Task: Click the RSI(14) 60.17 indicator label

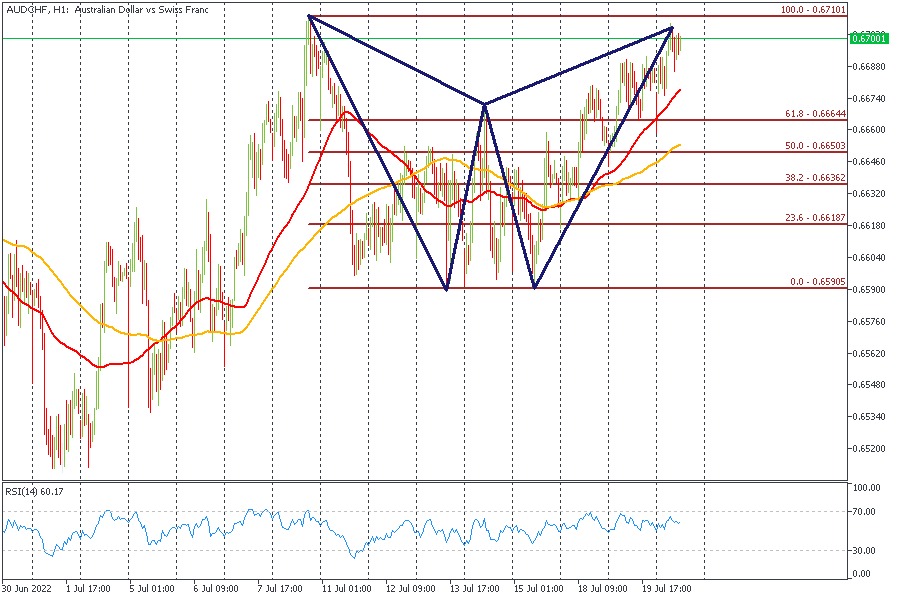Action: pos(35,491)
